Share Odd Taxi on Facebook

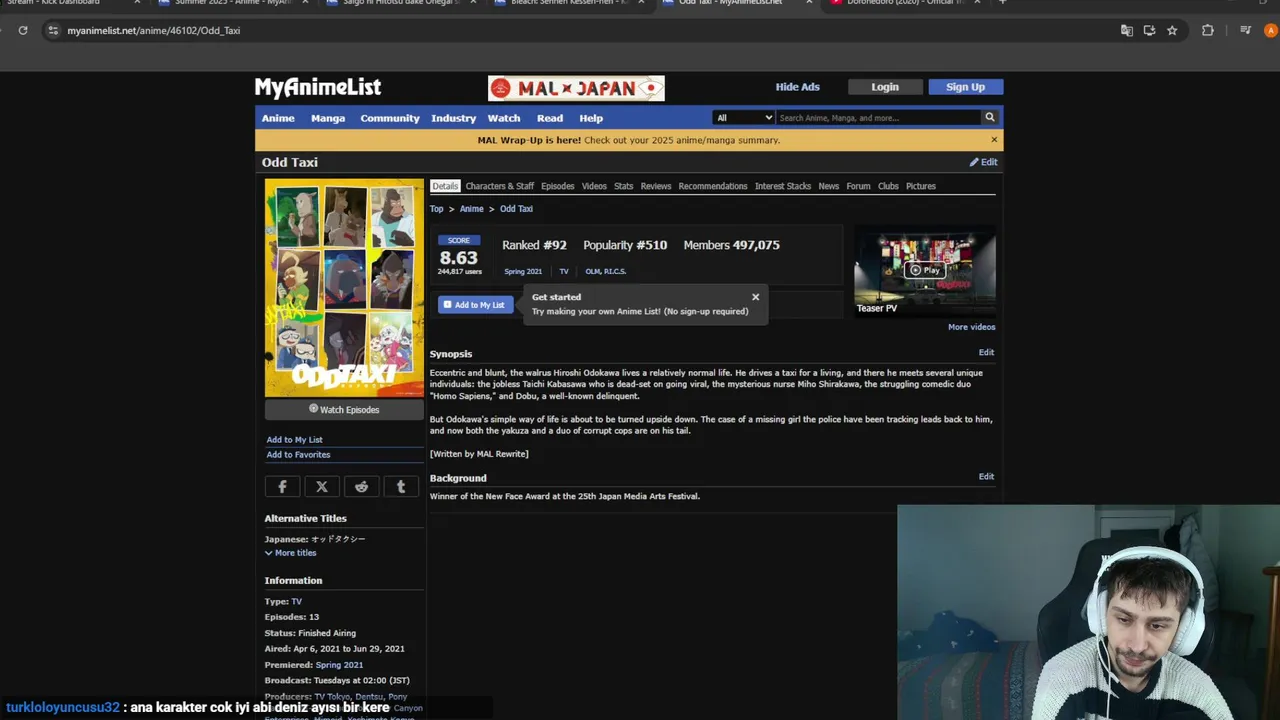pos(282,486)
